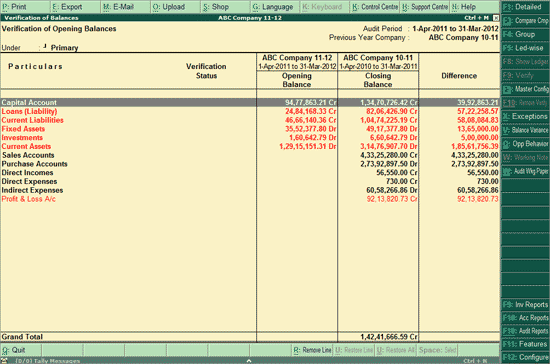Click the Print button in top bar
This screenshot has width=550, height=364.
(26, 7)
